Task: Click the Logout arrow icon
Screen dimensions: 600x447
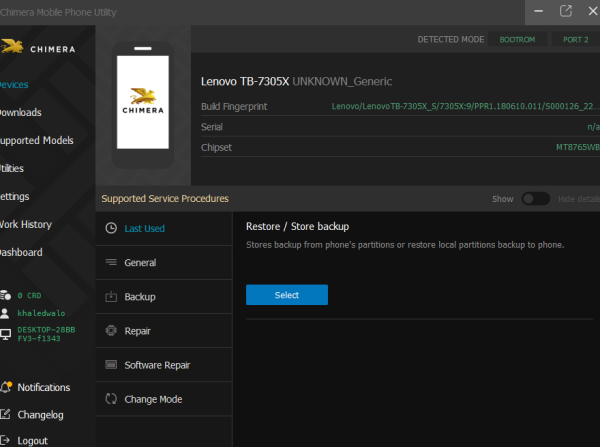Action: coord(5,440)
